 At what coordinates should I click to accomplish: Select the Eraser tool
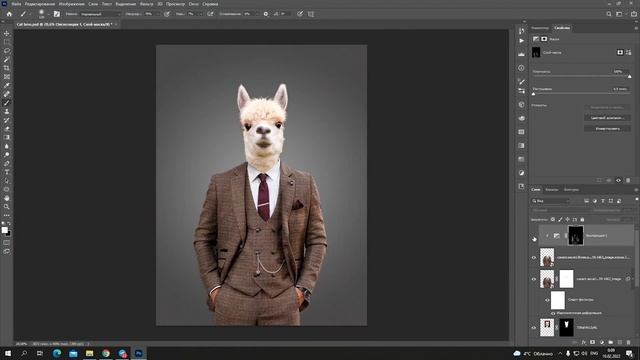7,129
